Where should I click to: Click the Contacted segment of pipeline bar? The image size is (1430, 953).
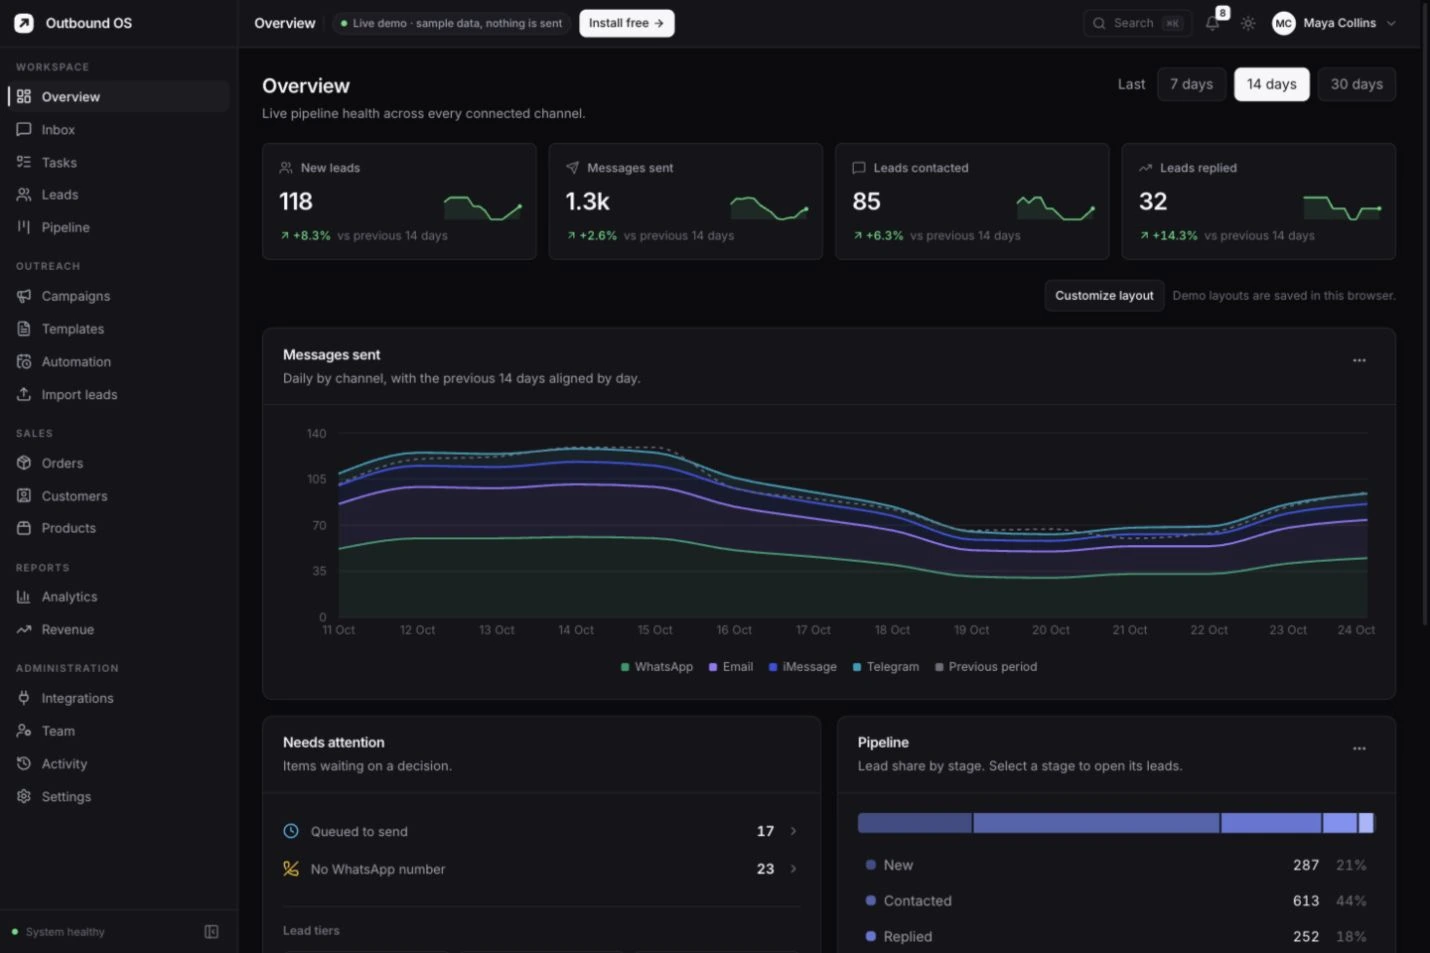(1097, 823)
